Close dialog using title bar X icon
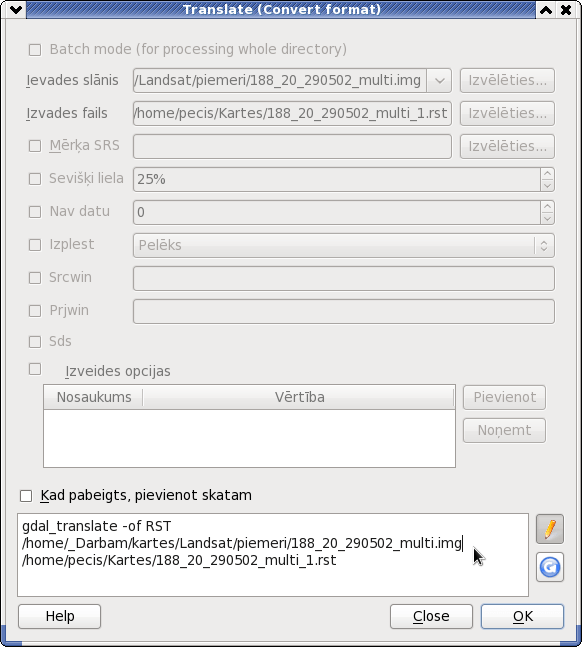Viewport: 582px width, 647px height. pyautogui.click(x=566, y=9)
